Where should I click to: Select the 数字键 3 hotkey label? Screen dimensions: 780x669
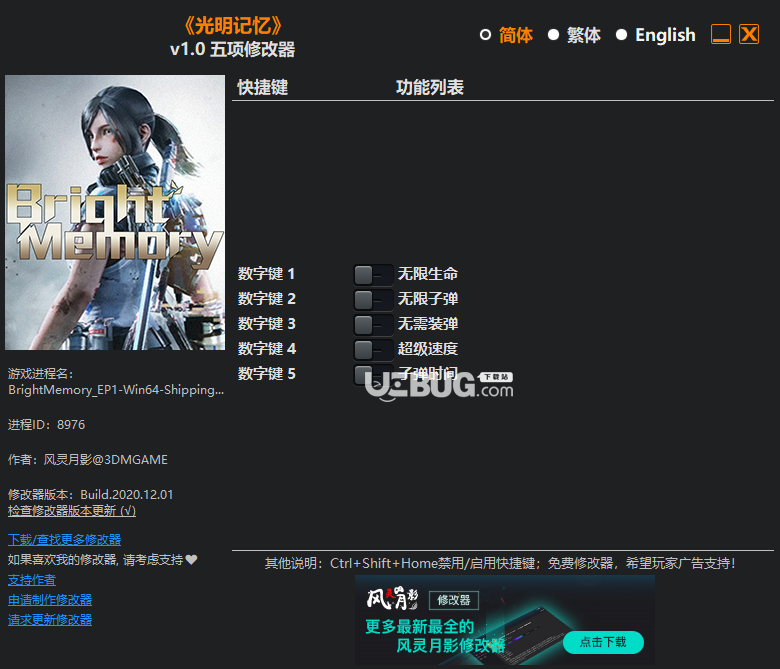point(267,323)
